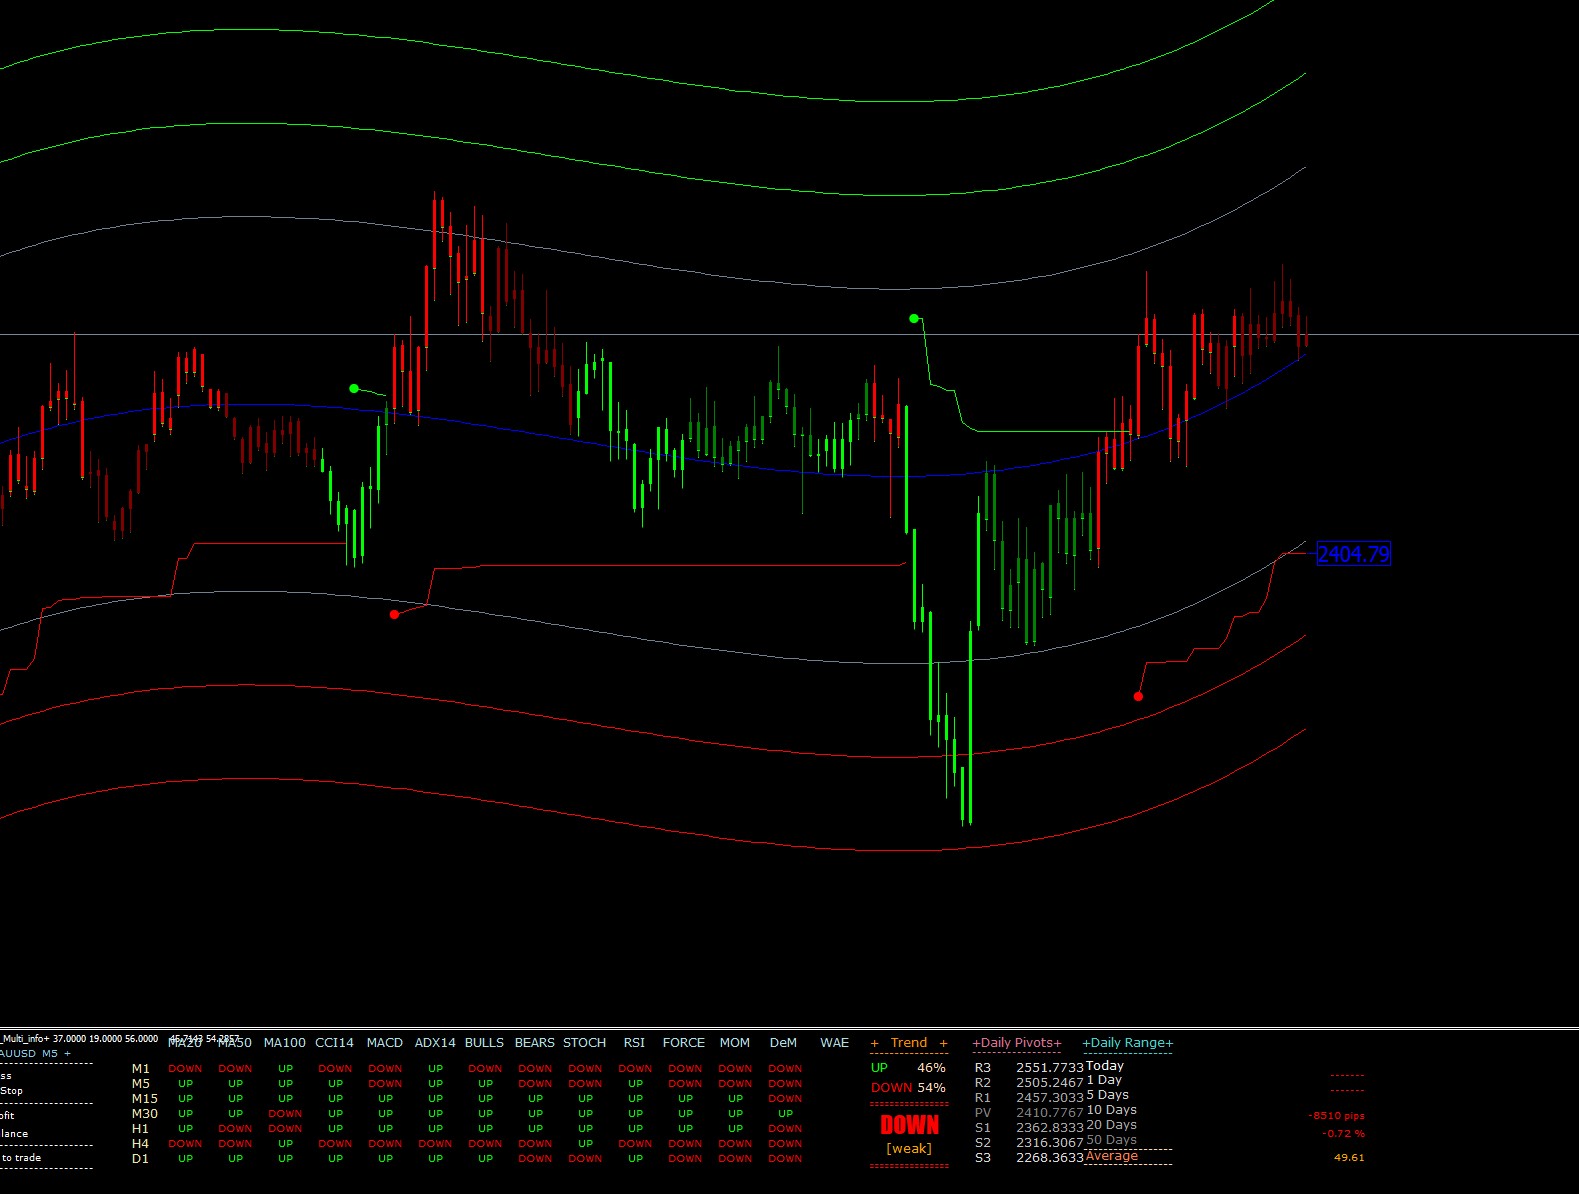Viewport: 1579px width, 1194px height.
Task: Select the MOM column header
Action: pos(735,1043)
